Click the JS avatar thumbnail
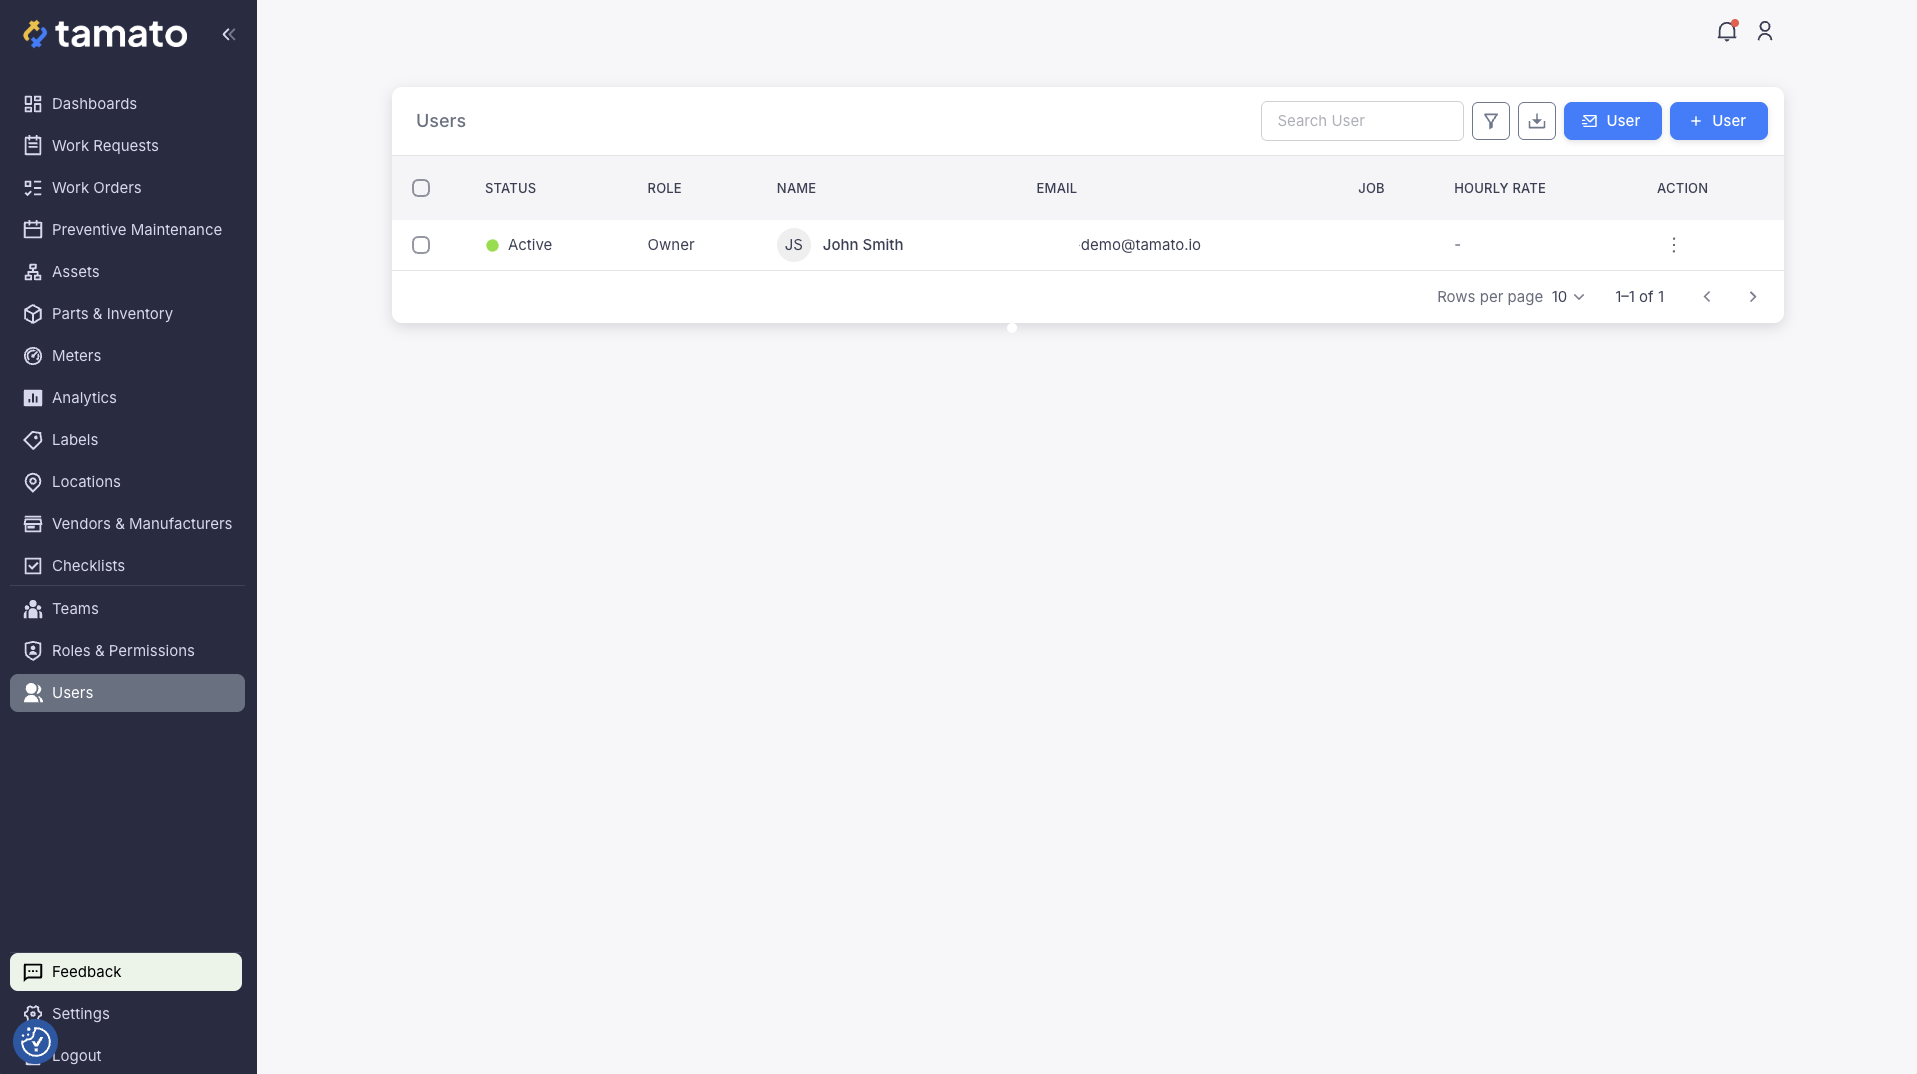The image size is (1917, 1074). (793, 245)
